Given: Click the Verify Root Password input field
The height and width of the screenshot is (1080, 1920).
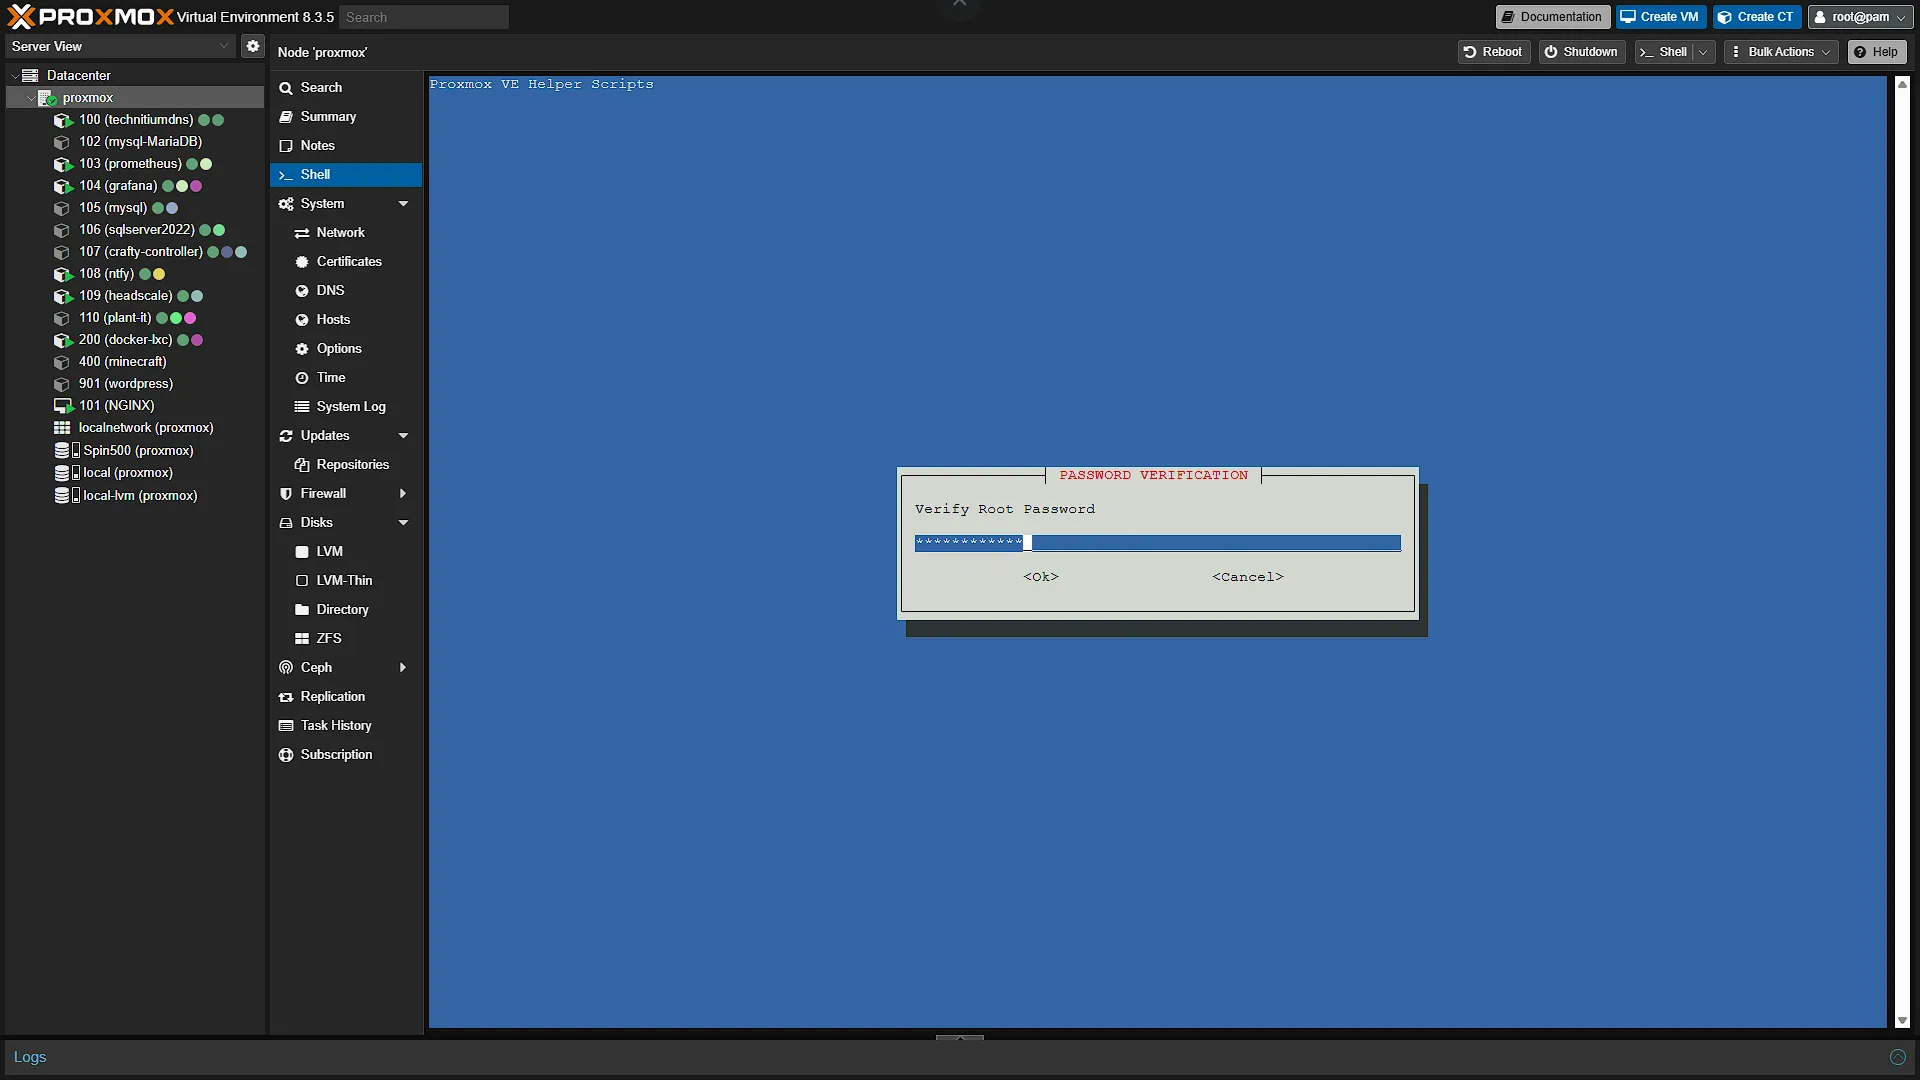Looking at the screenshot, I should 1157,543.
